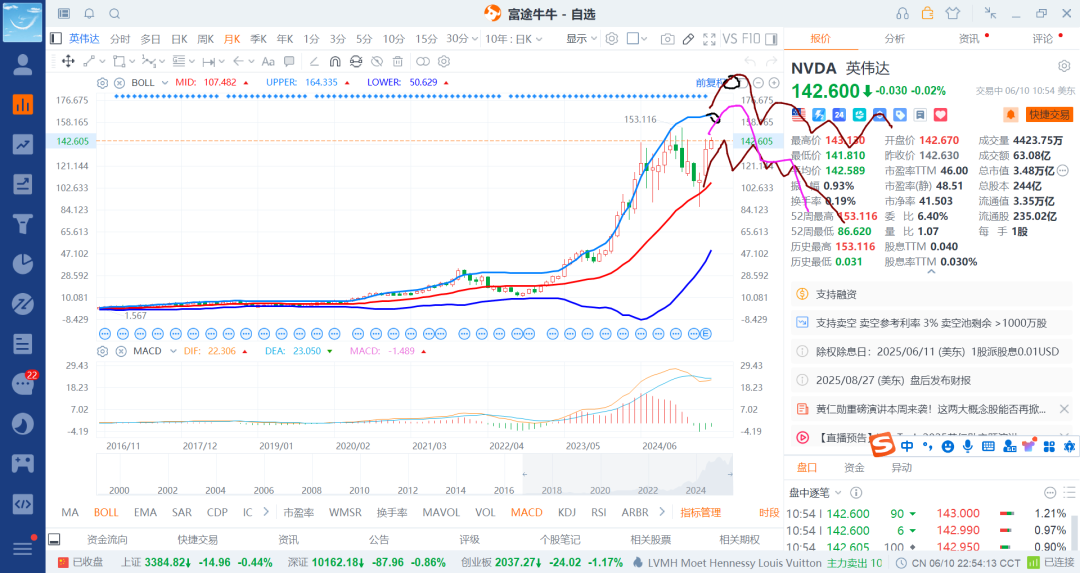
Task: Open the 10年:日K range dropdown
Action: coord(513,39)
